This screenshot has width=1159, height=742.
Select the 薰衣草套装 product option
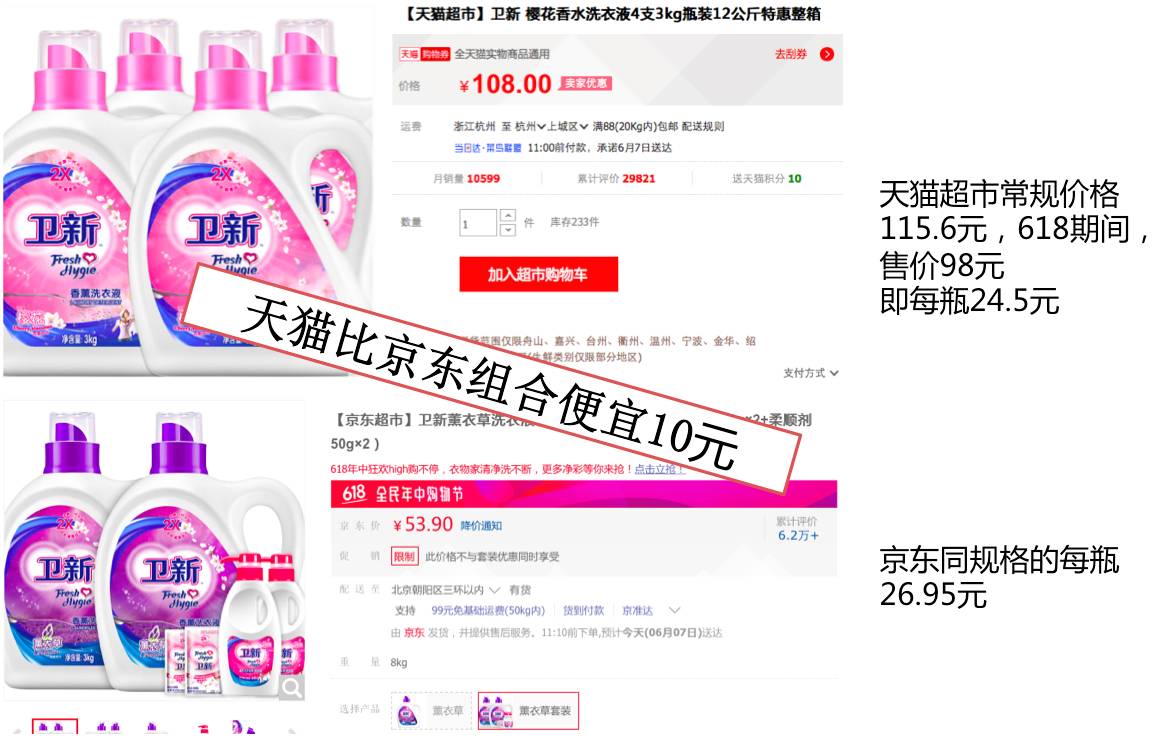point(528,711)
